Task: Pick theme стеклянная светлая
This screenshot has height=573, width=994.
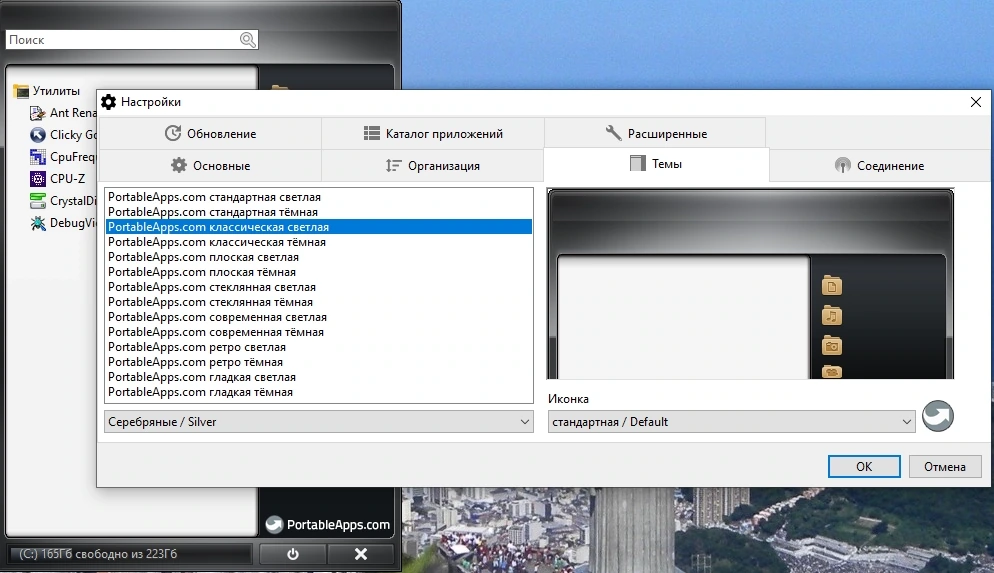Action: (x=319, y=287)
